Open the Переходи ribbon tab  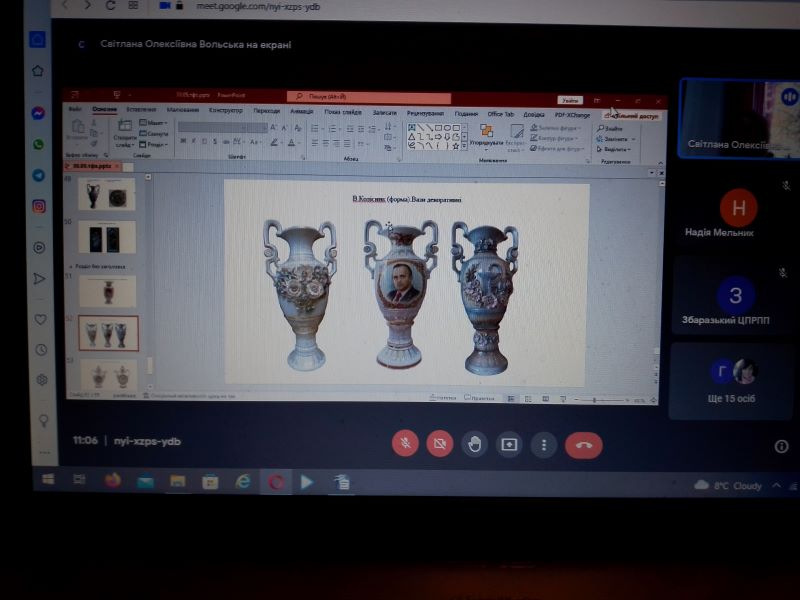coord(266,111)
